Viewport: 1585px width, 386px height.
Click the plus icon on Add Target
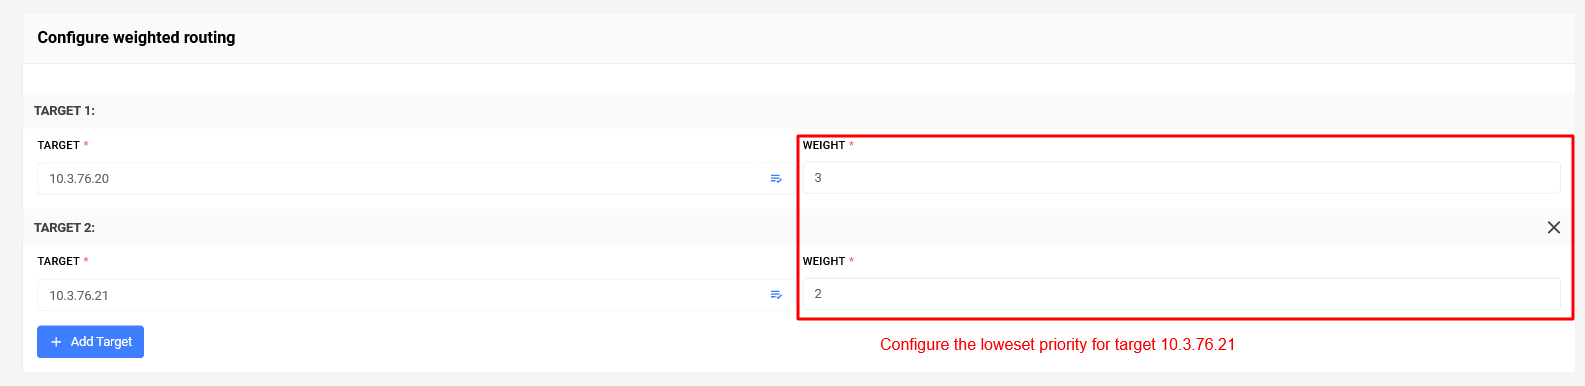pyautogui.click(x=56, y=342)
